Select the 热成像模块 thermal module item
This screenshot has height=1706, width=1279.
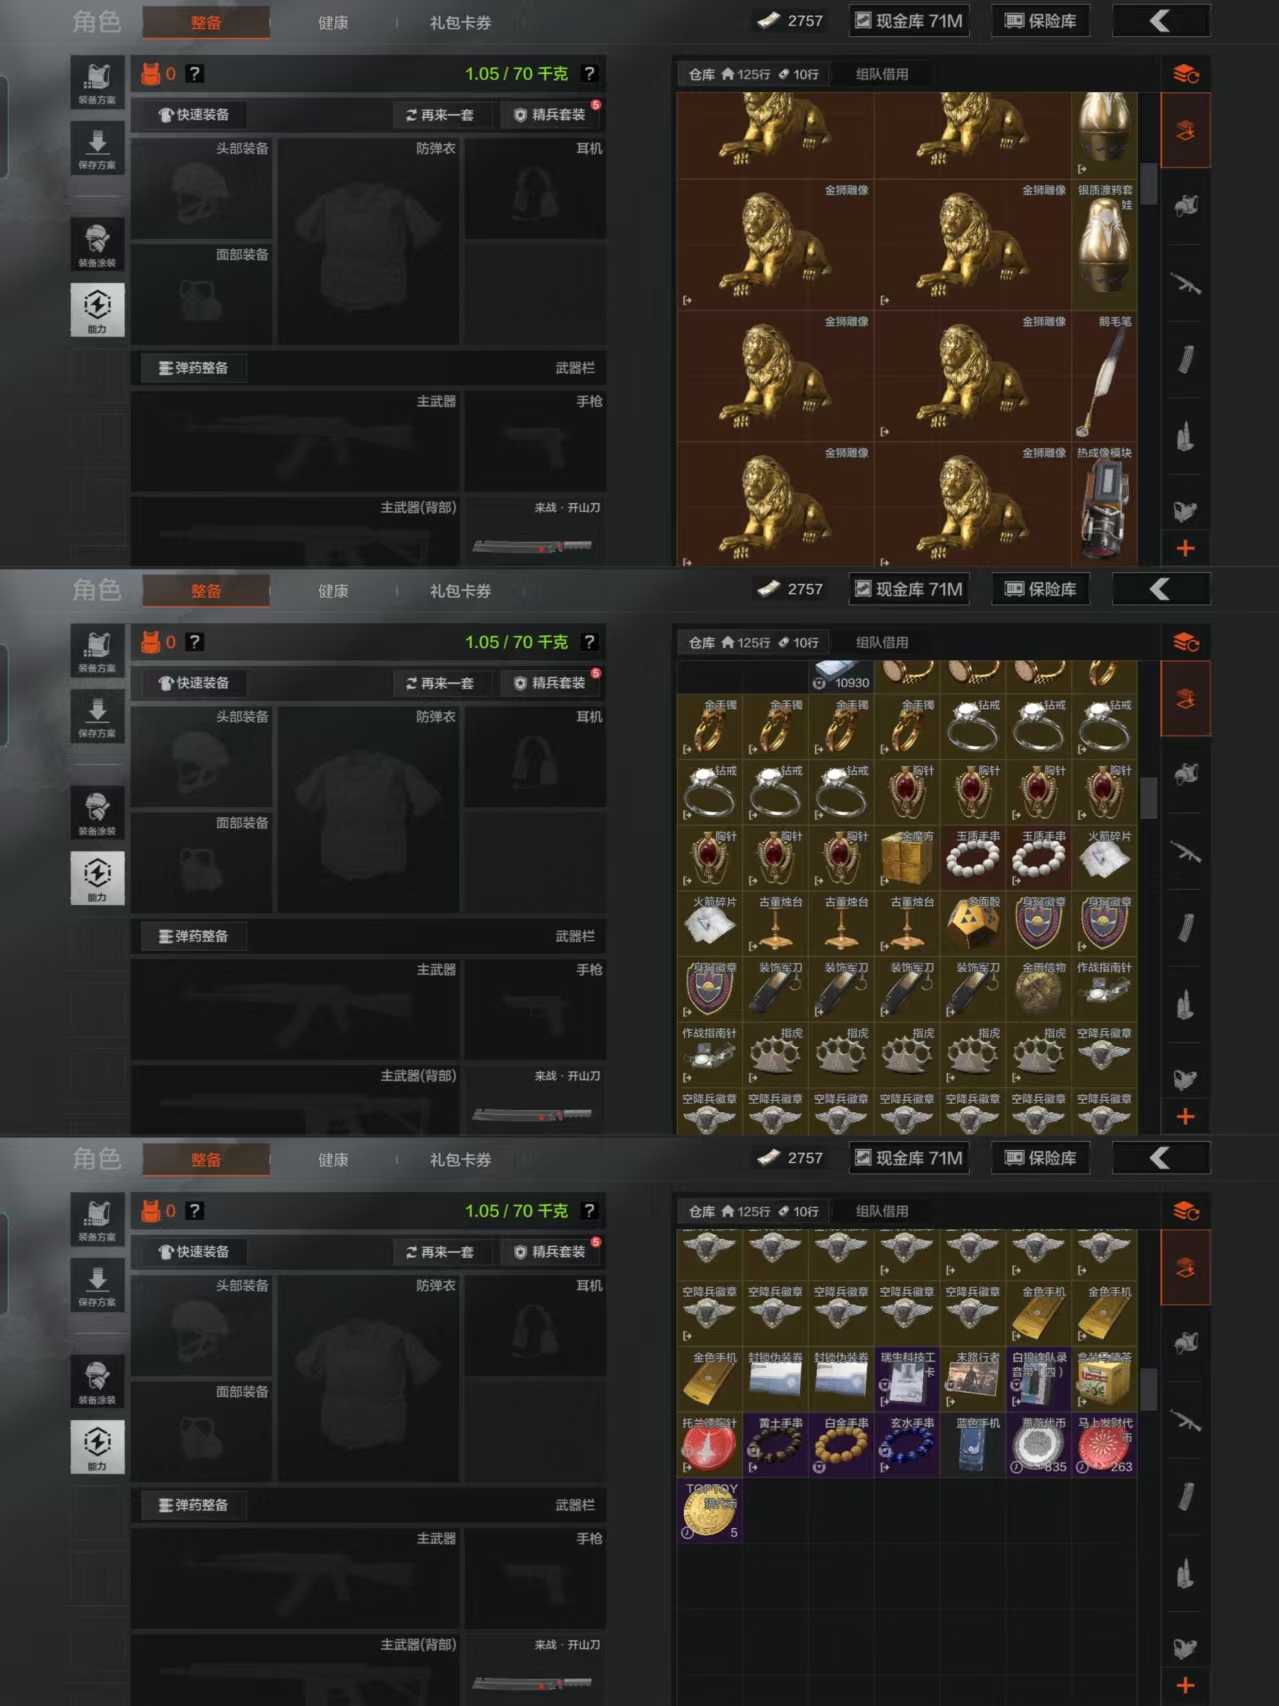[x=1104, y=505]
